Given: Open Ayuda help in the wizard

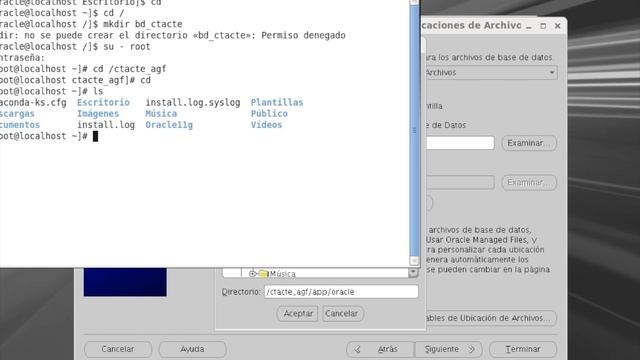Looking at the screenshot, I should [192, 349].
